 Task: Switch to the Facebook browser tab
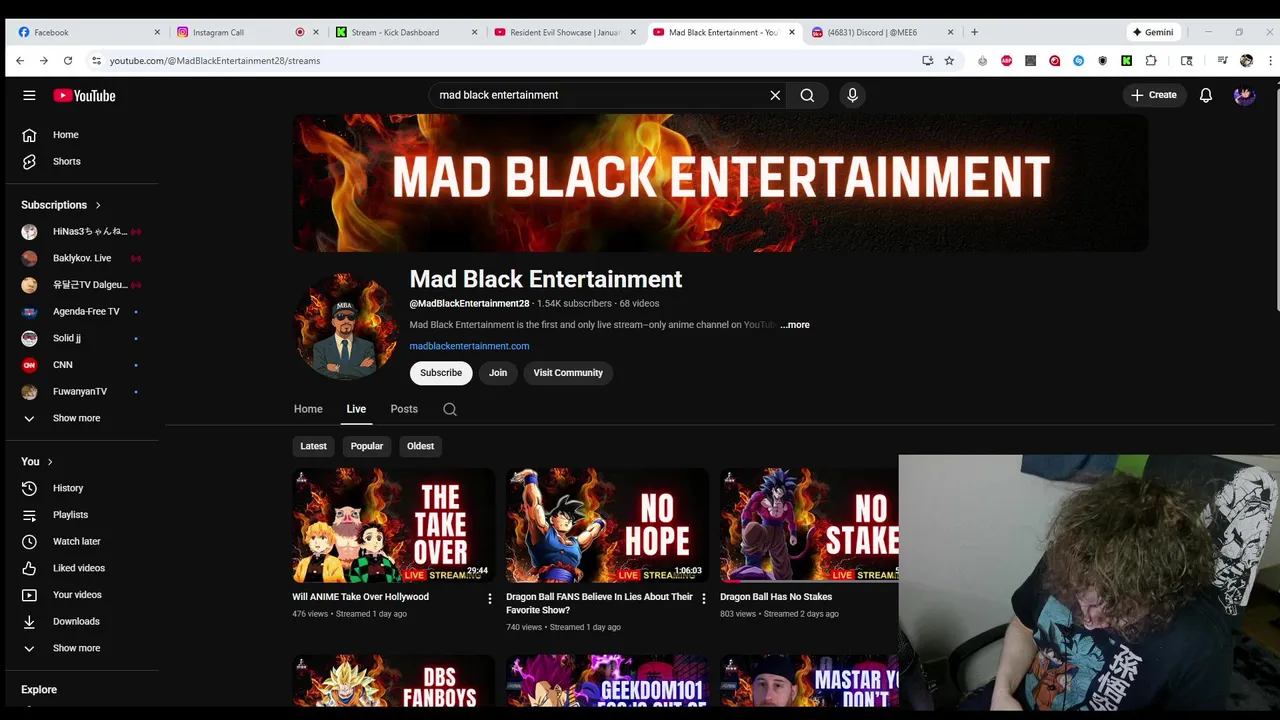(x=88, y=32)
